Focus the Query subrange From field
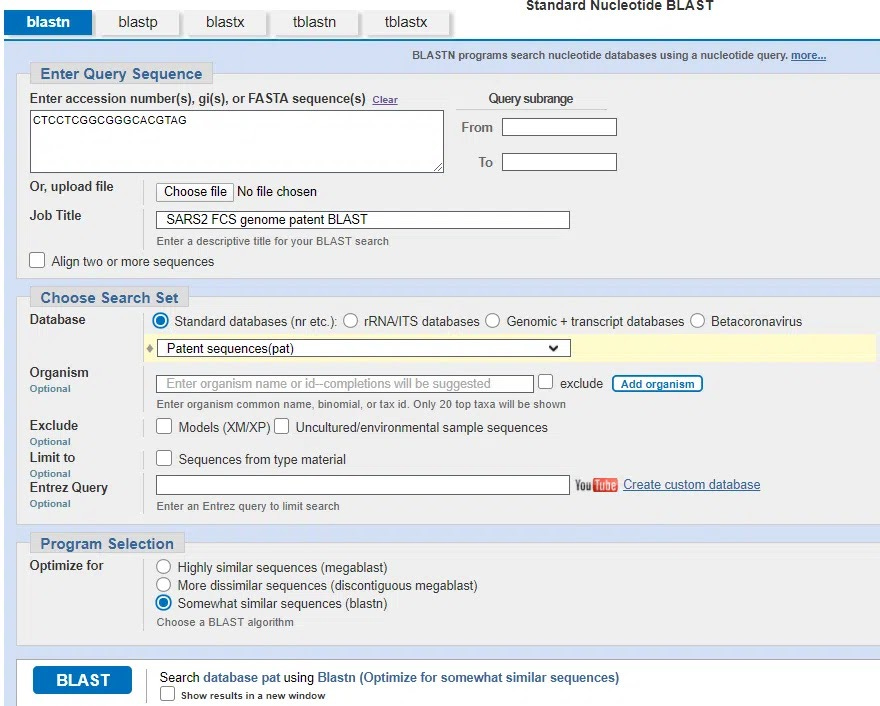880x706 pixels. [x=559, y=127]
